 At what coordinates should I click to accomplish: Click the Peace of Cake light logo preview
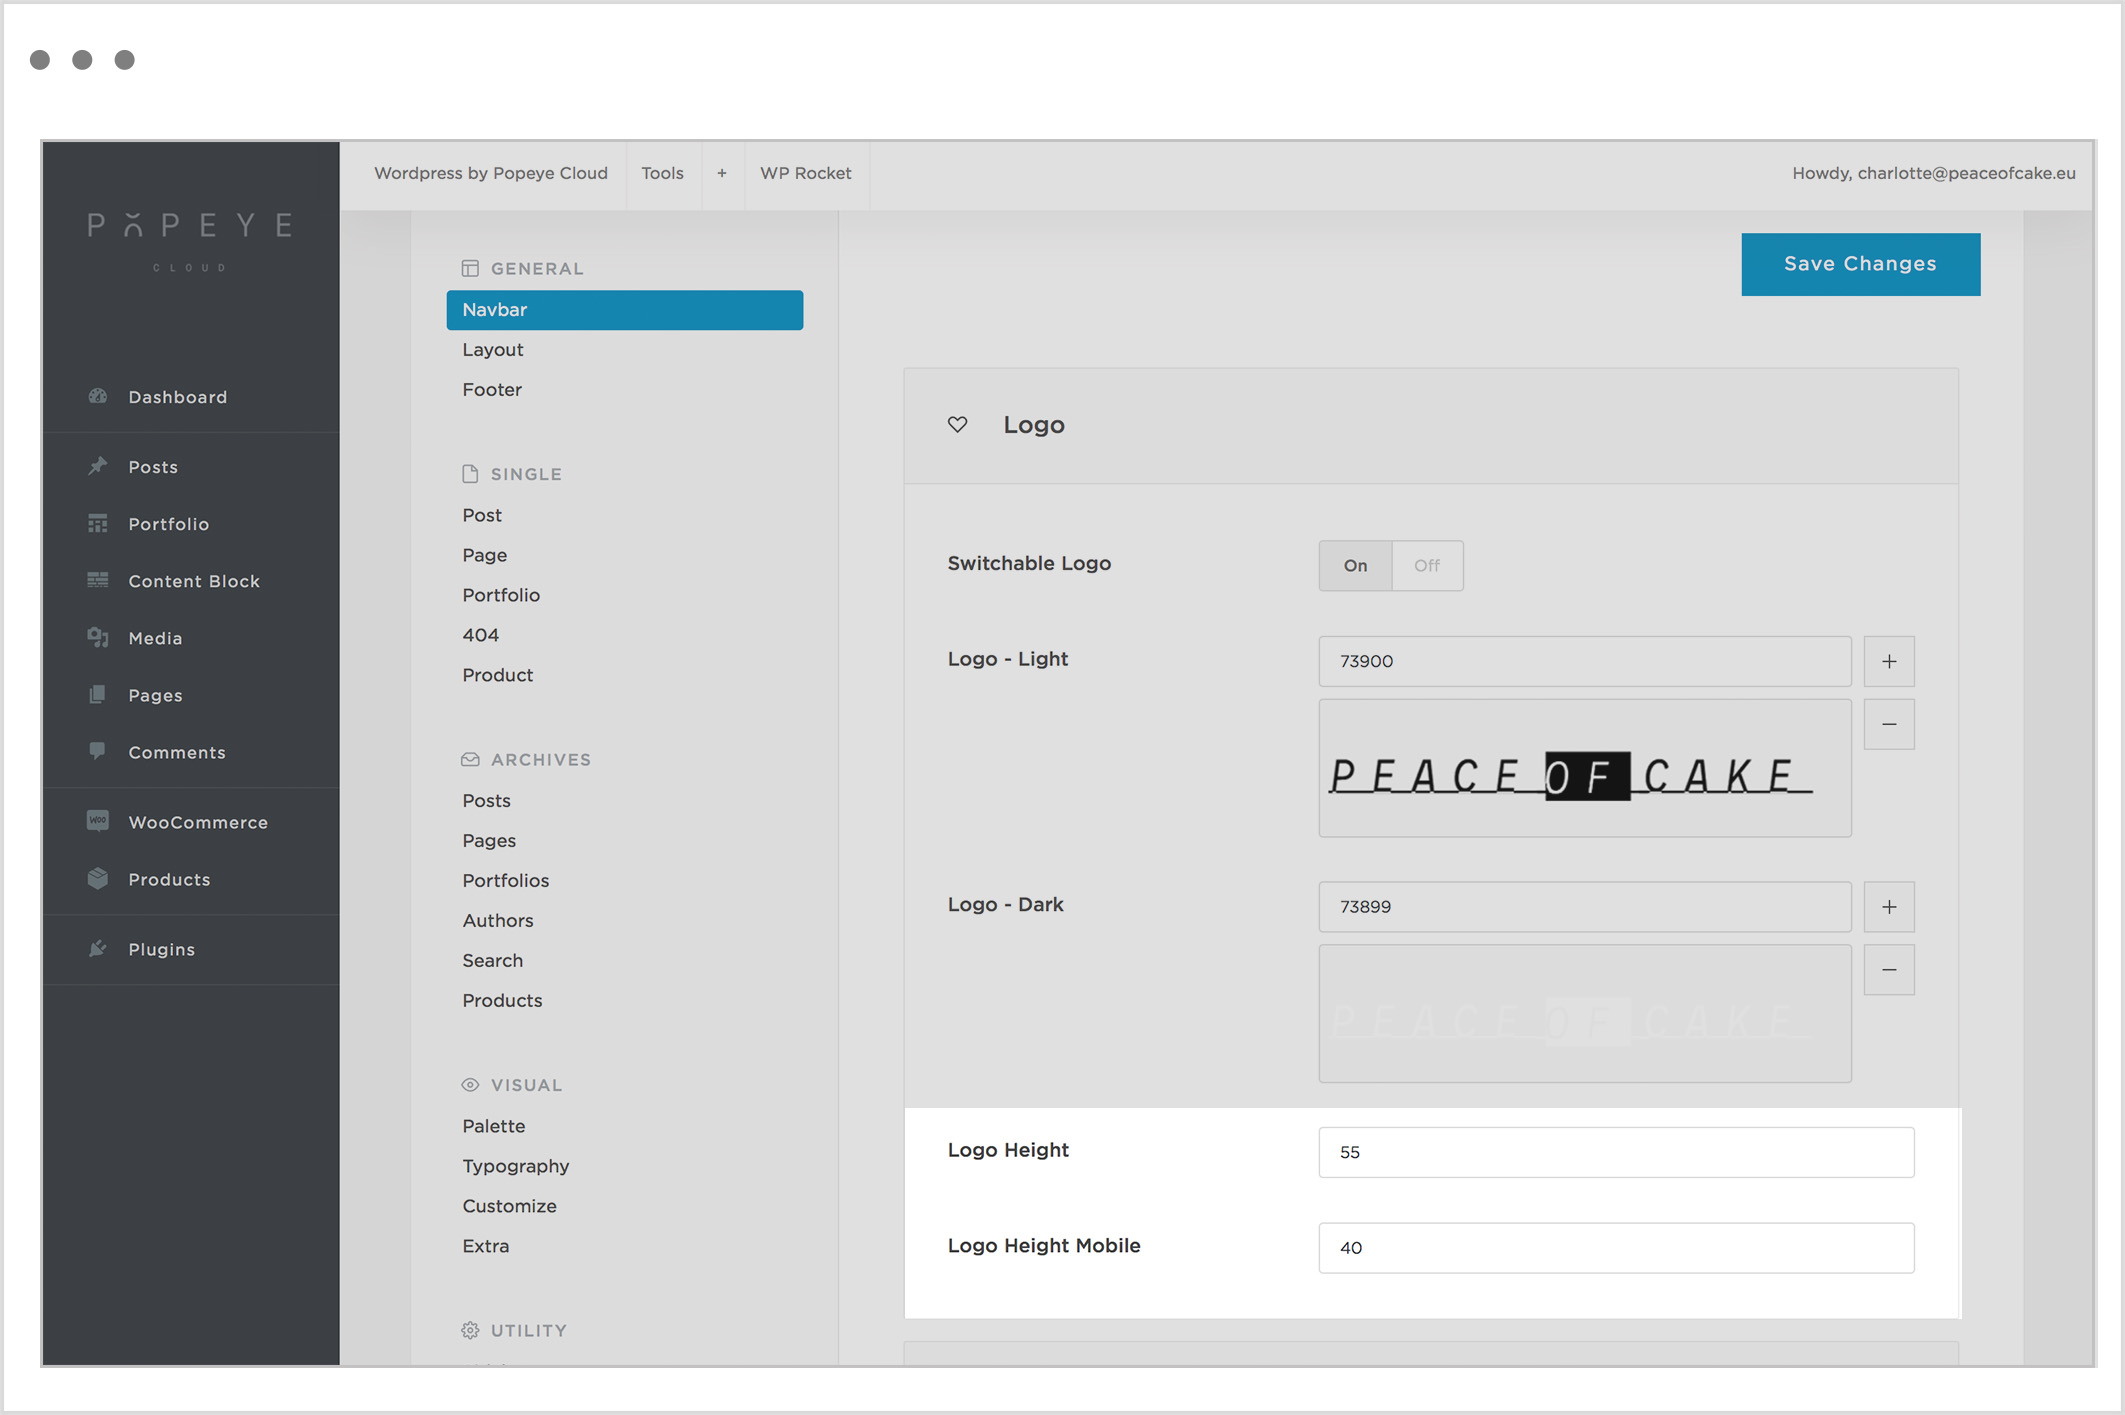1585,768
